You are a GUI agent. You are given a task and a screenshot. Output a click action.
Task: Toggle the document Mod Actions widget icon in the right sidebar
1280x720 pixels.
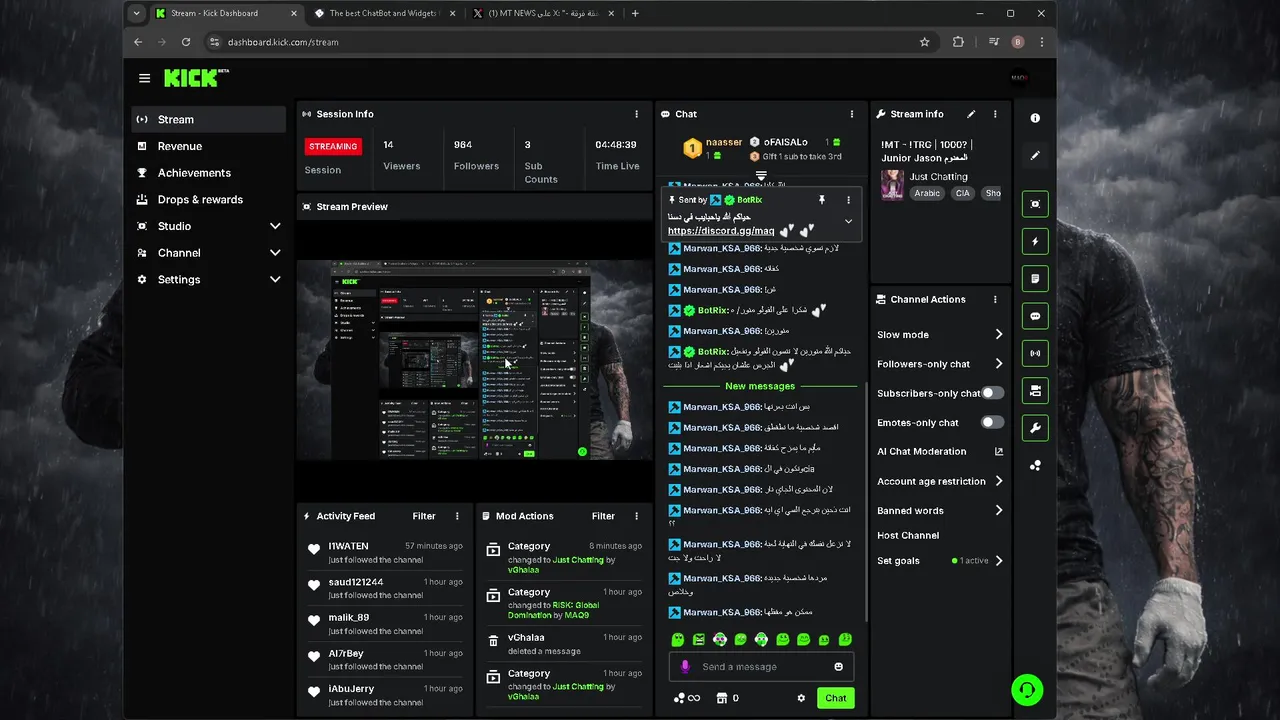point(1035,279)
